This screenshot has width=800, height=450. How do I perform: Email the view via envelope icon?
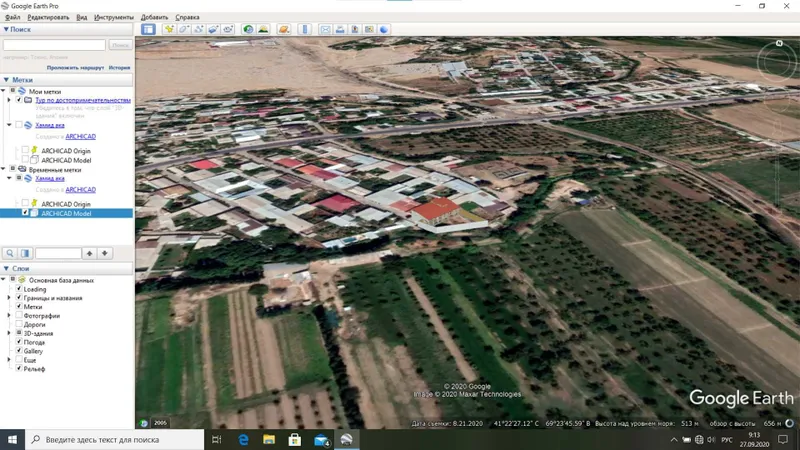[x=325, y=29]
